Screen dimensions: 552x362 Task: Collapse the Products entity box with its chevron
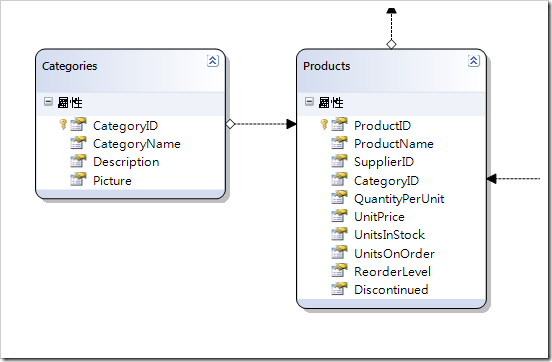pyautogui.click(x=474, y=61)
